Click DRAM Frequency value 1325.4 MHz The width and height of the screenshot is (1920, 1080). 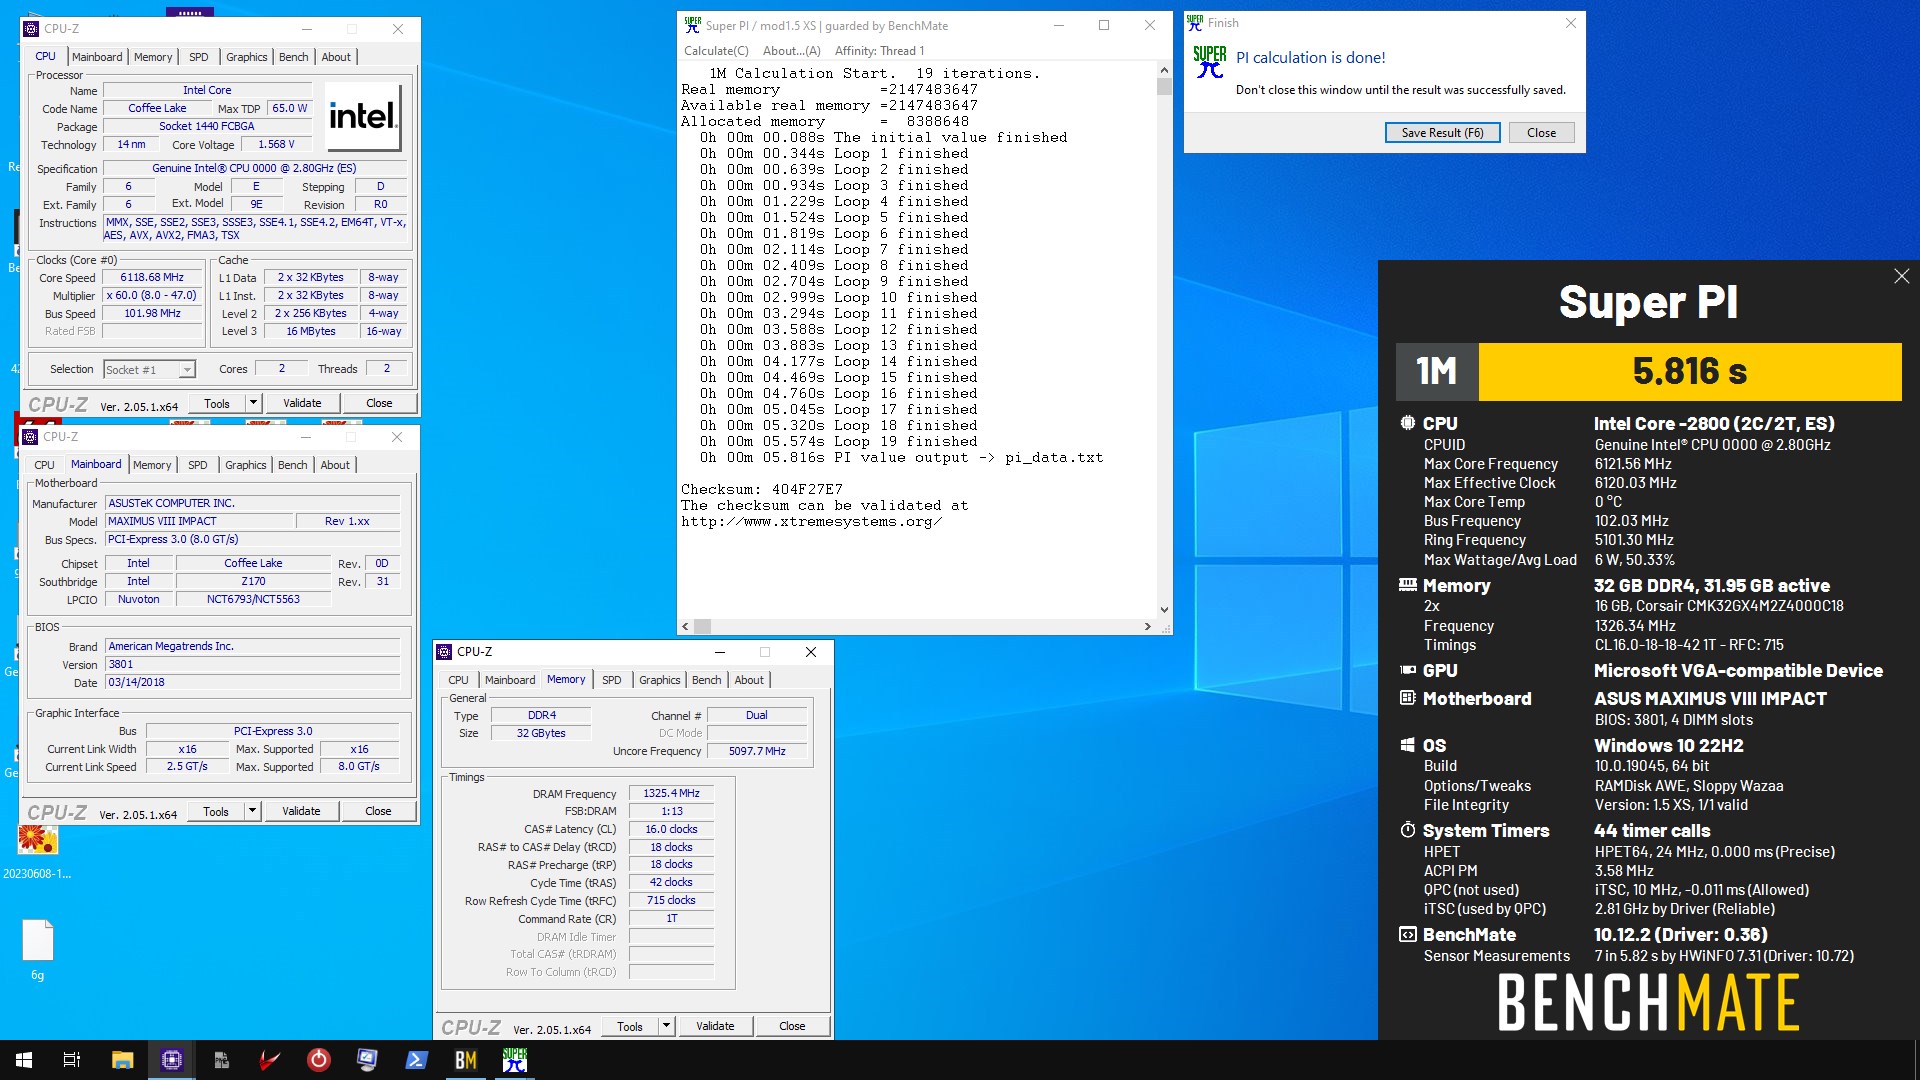[x=671, y=793]
